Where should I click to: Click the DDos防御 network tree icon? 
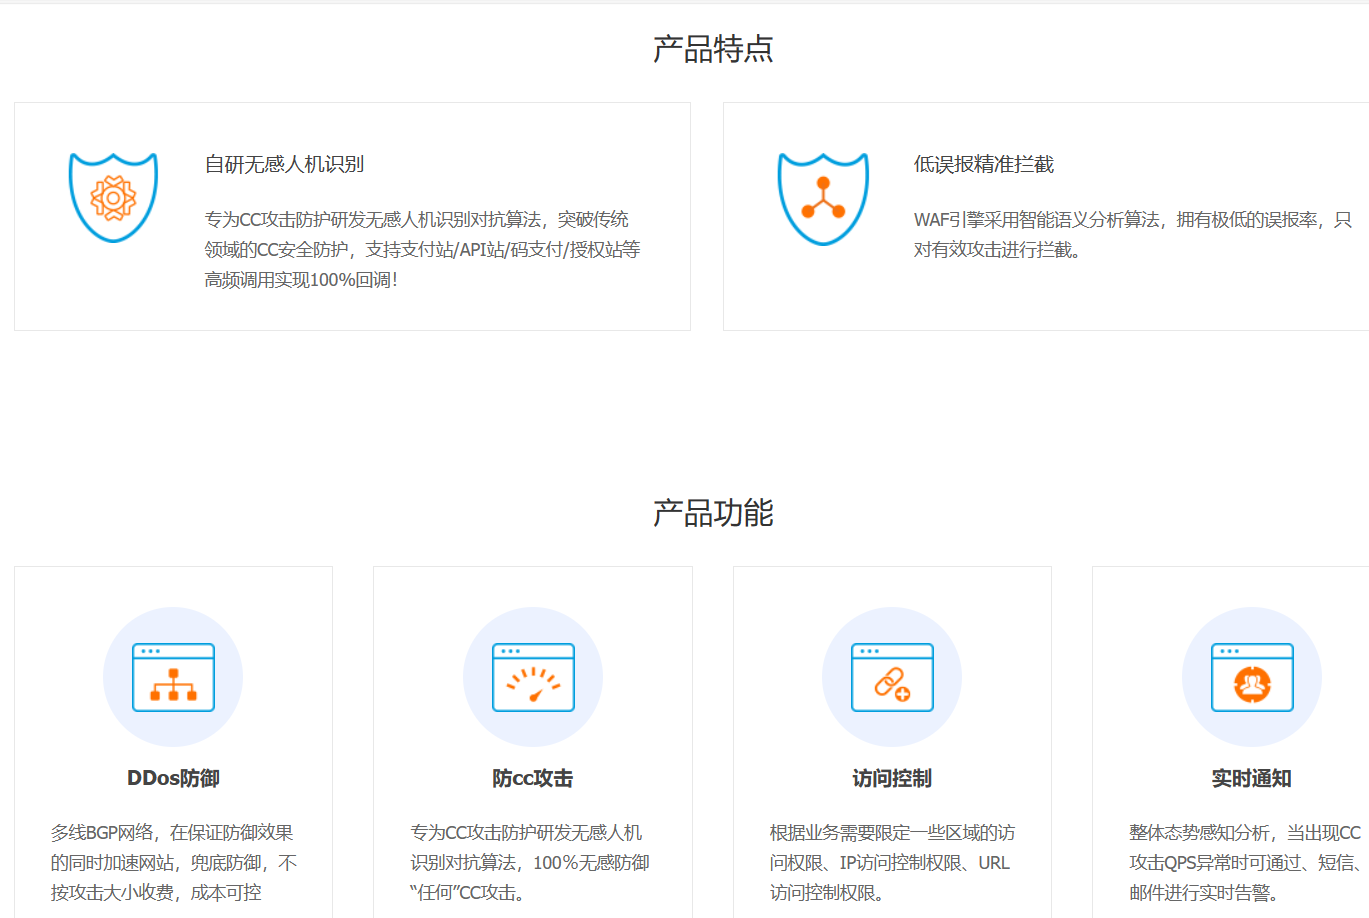point(173,677)
